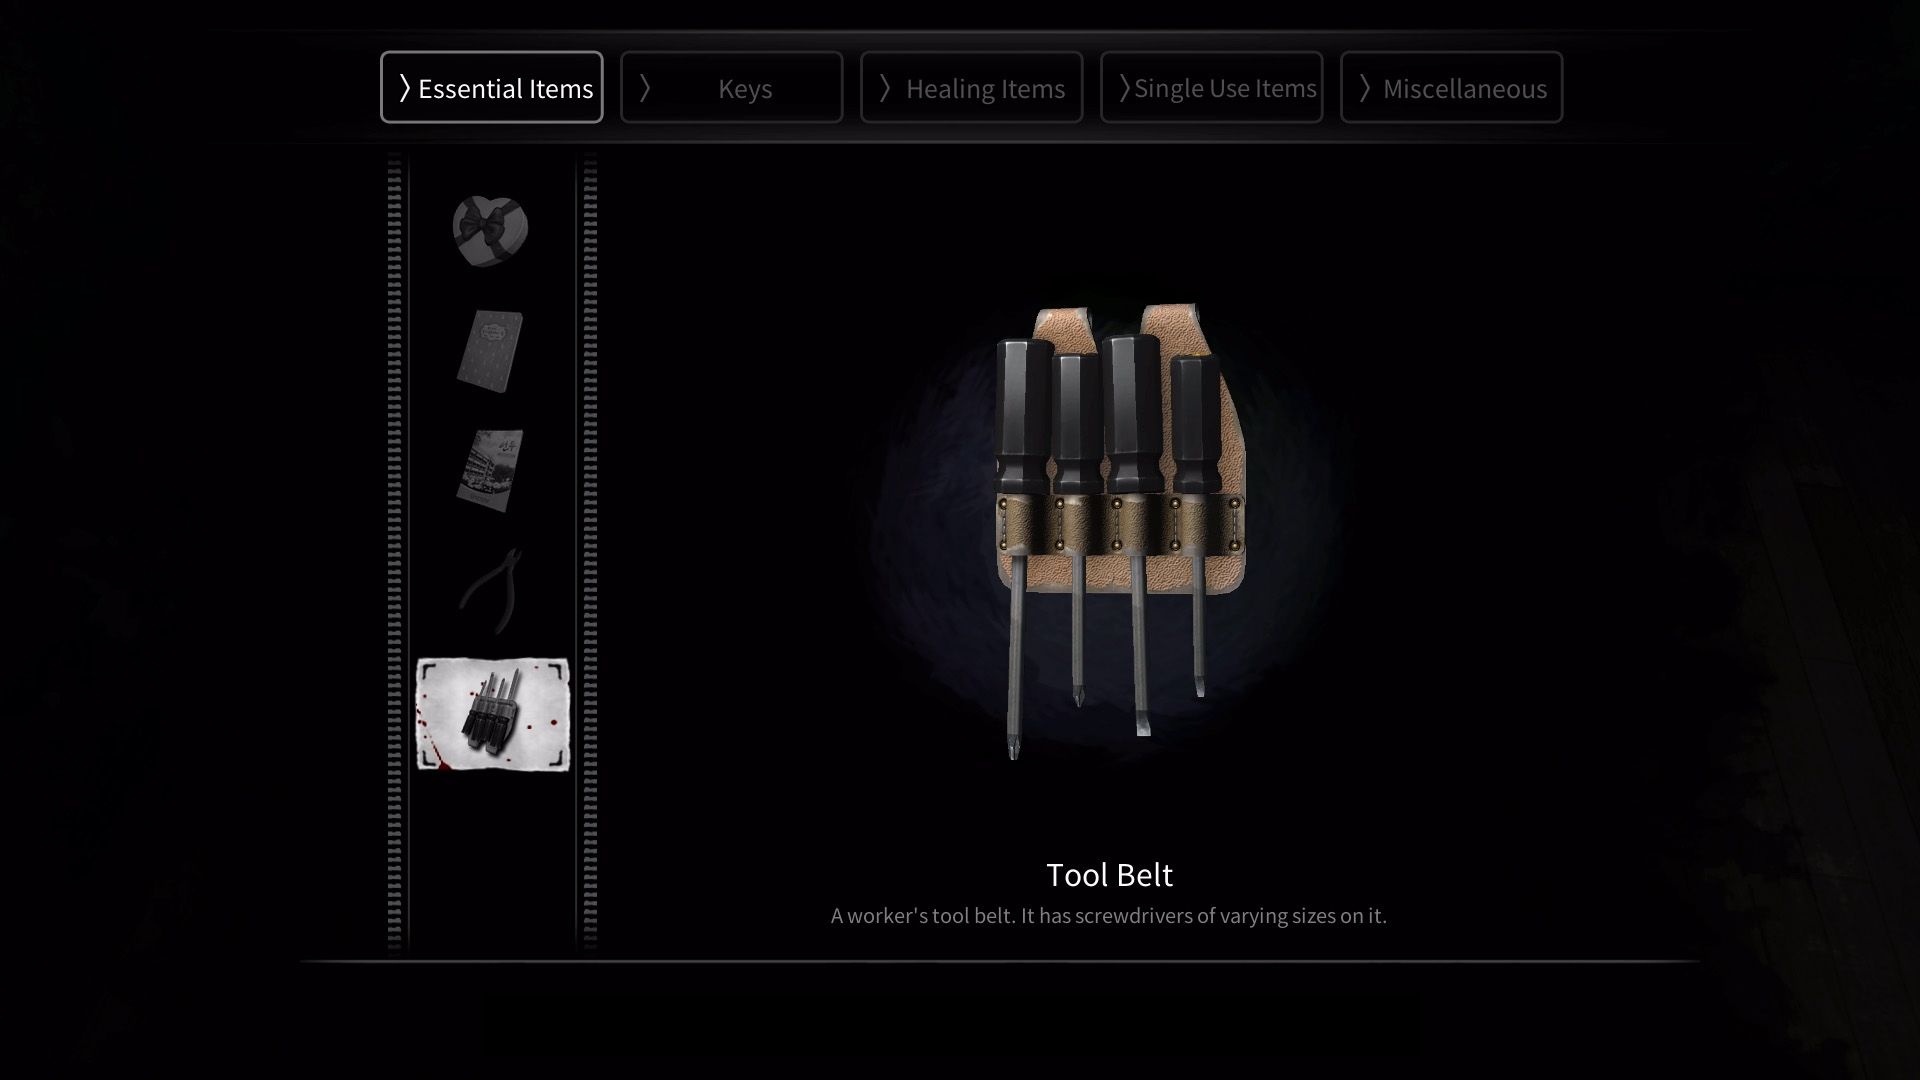Click the chevron beside Single Use Items

[1124, 88]
